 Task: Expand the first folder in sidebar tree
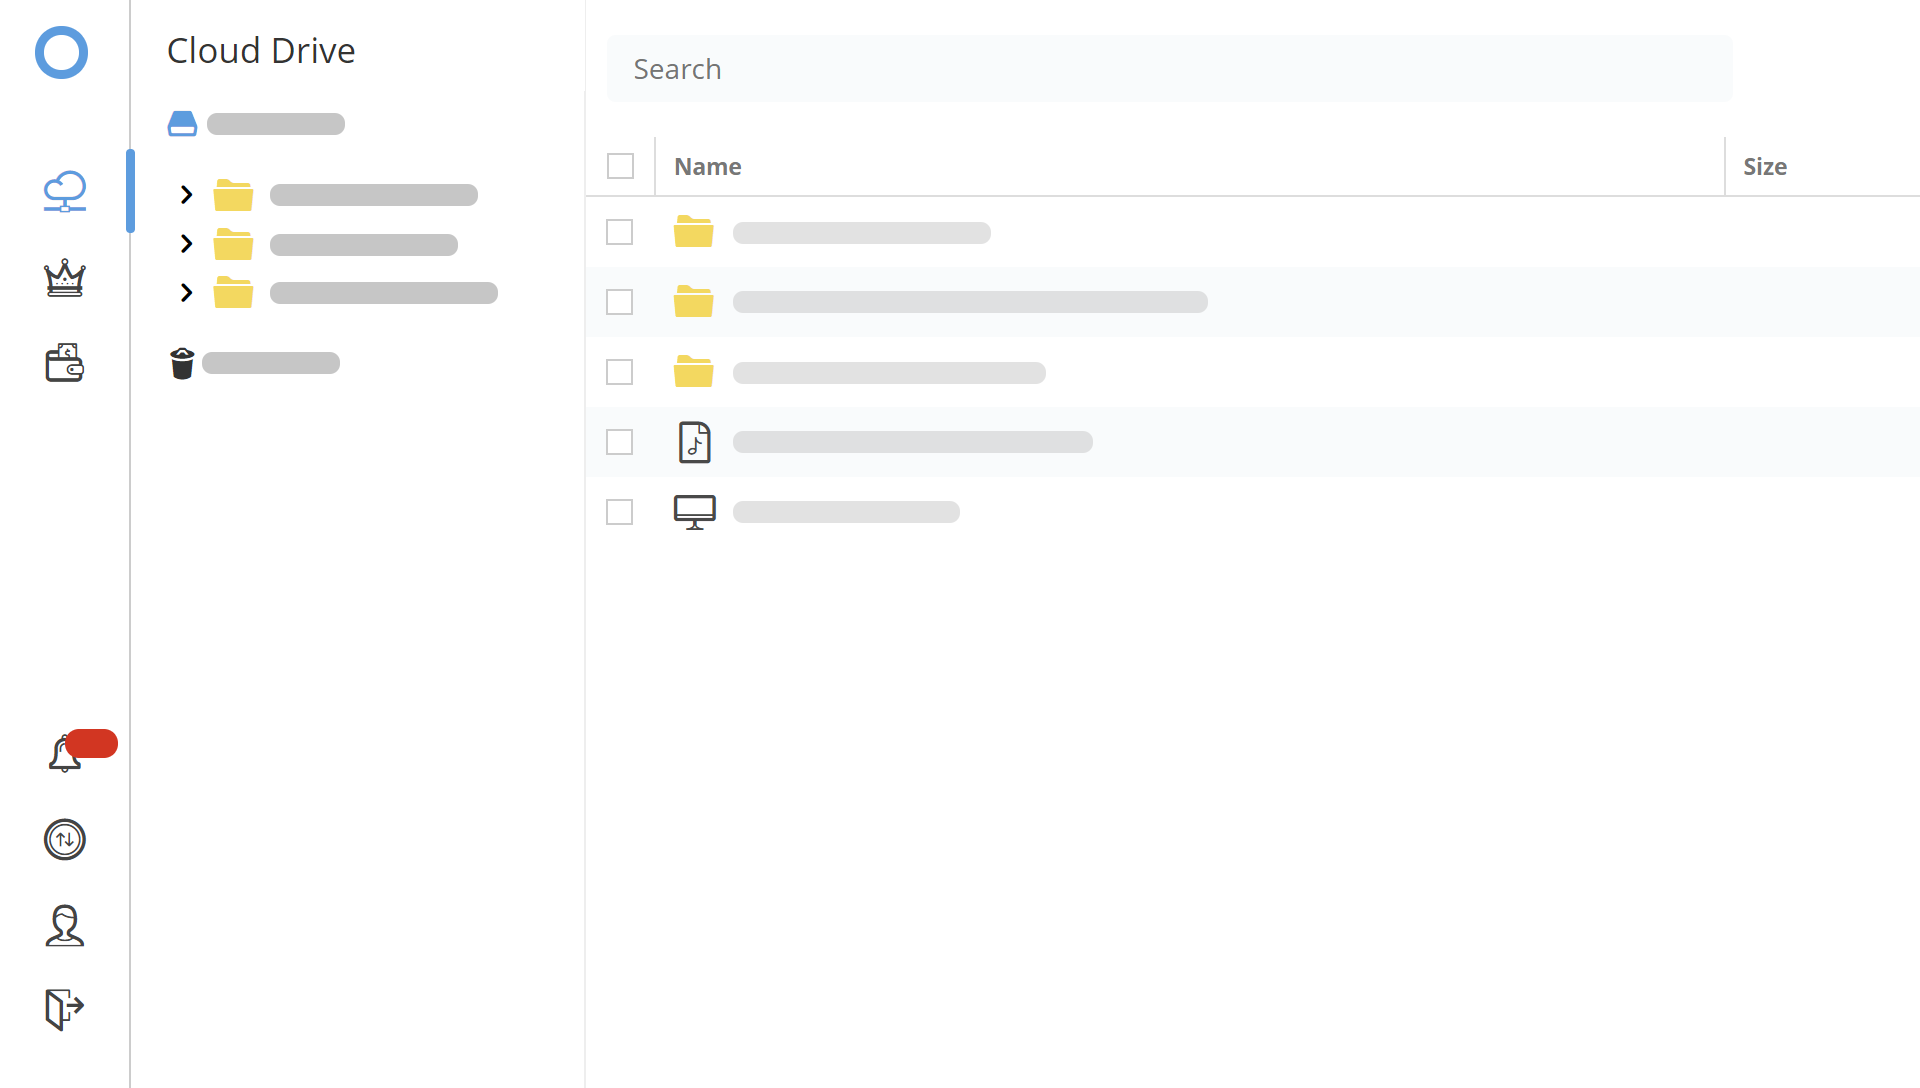pyautogui.click(x=185, y=194)
